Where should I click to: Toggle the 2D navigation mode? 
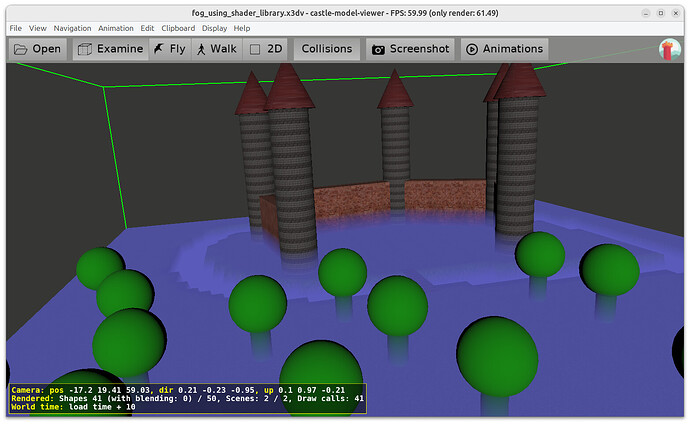tap(265, 49)
